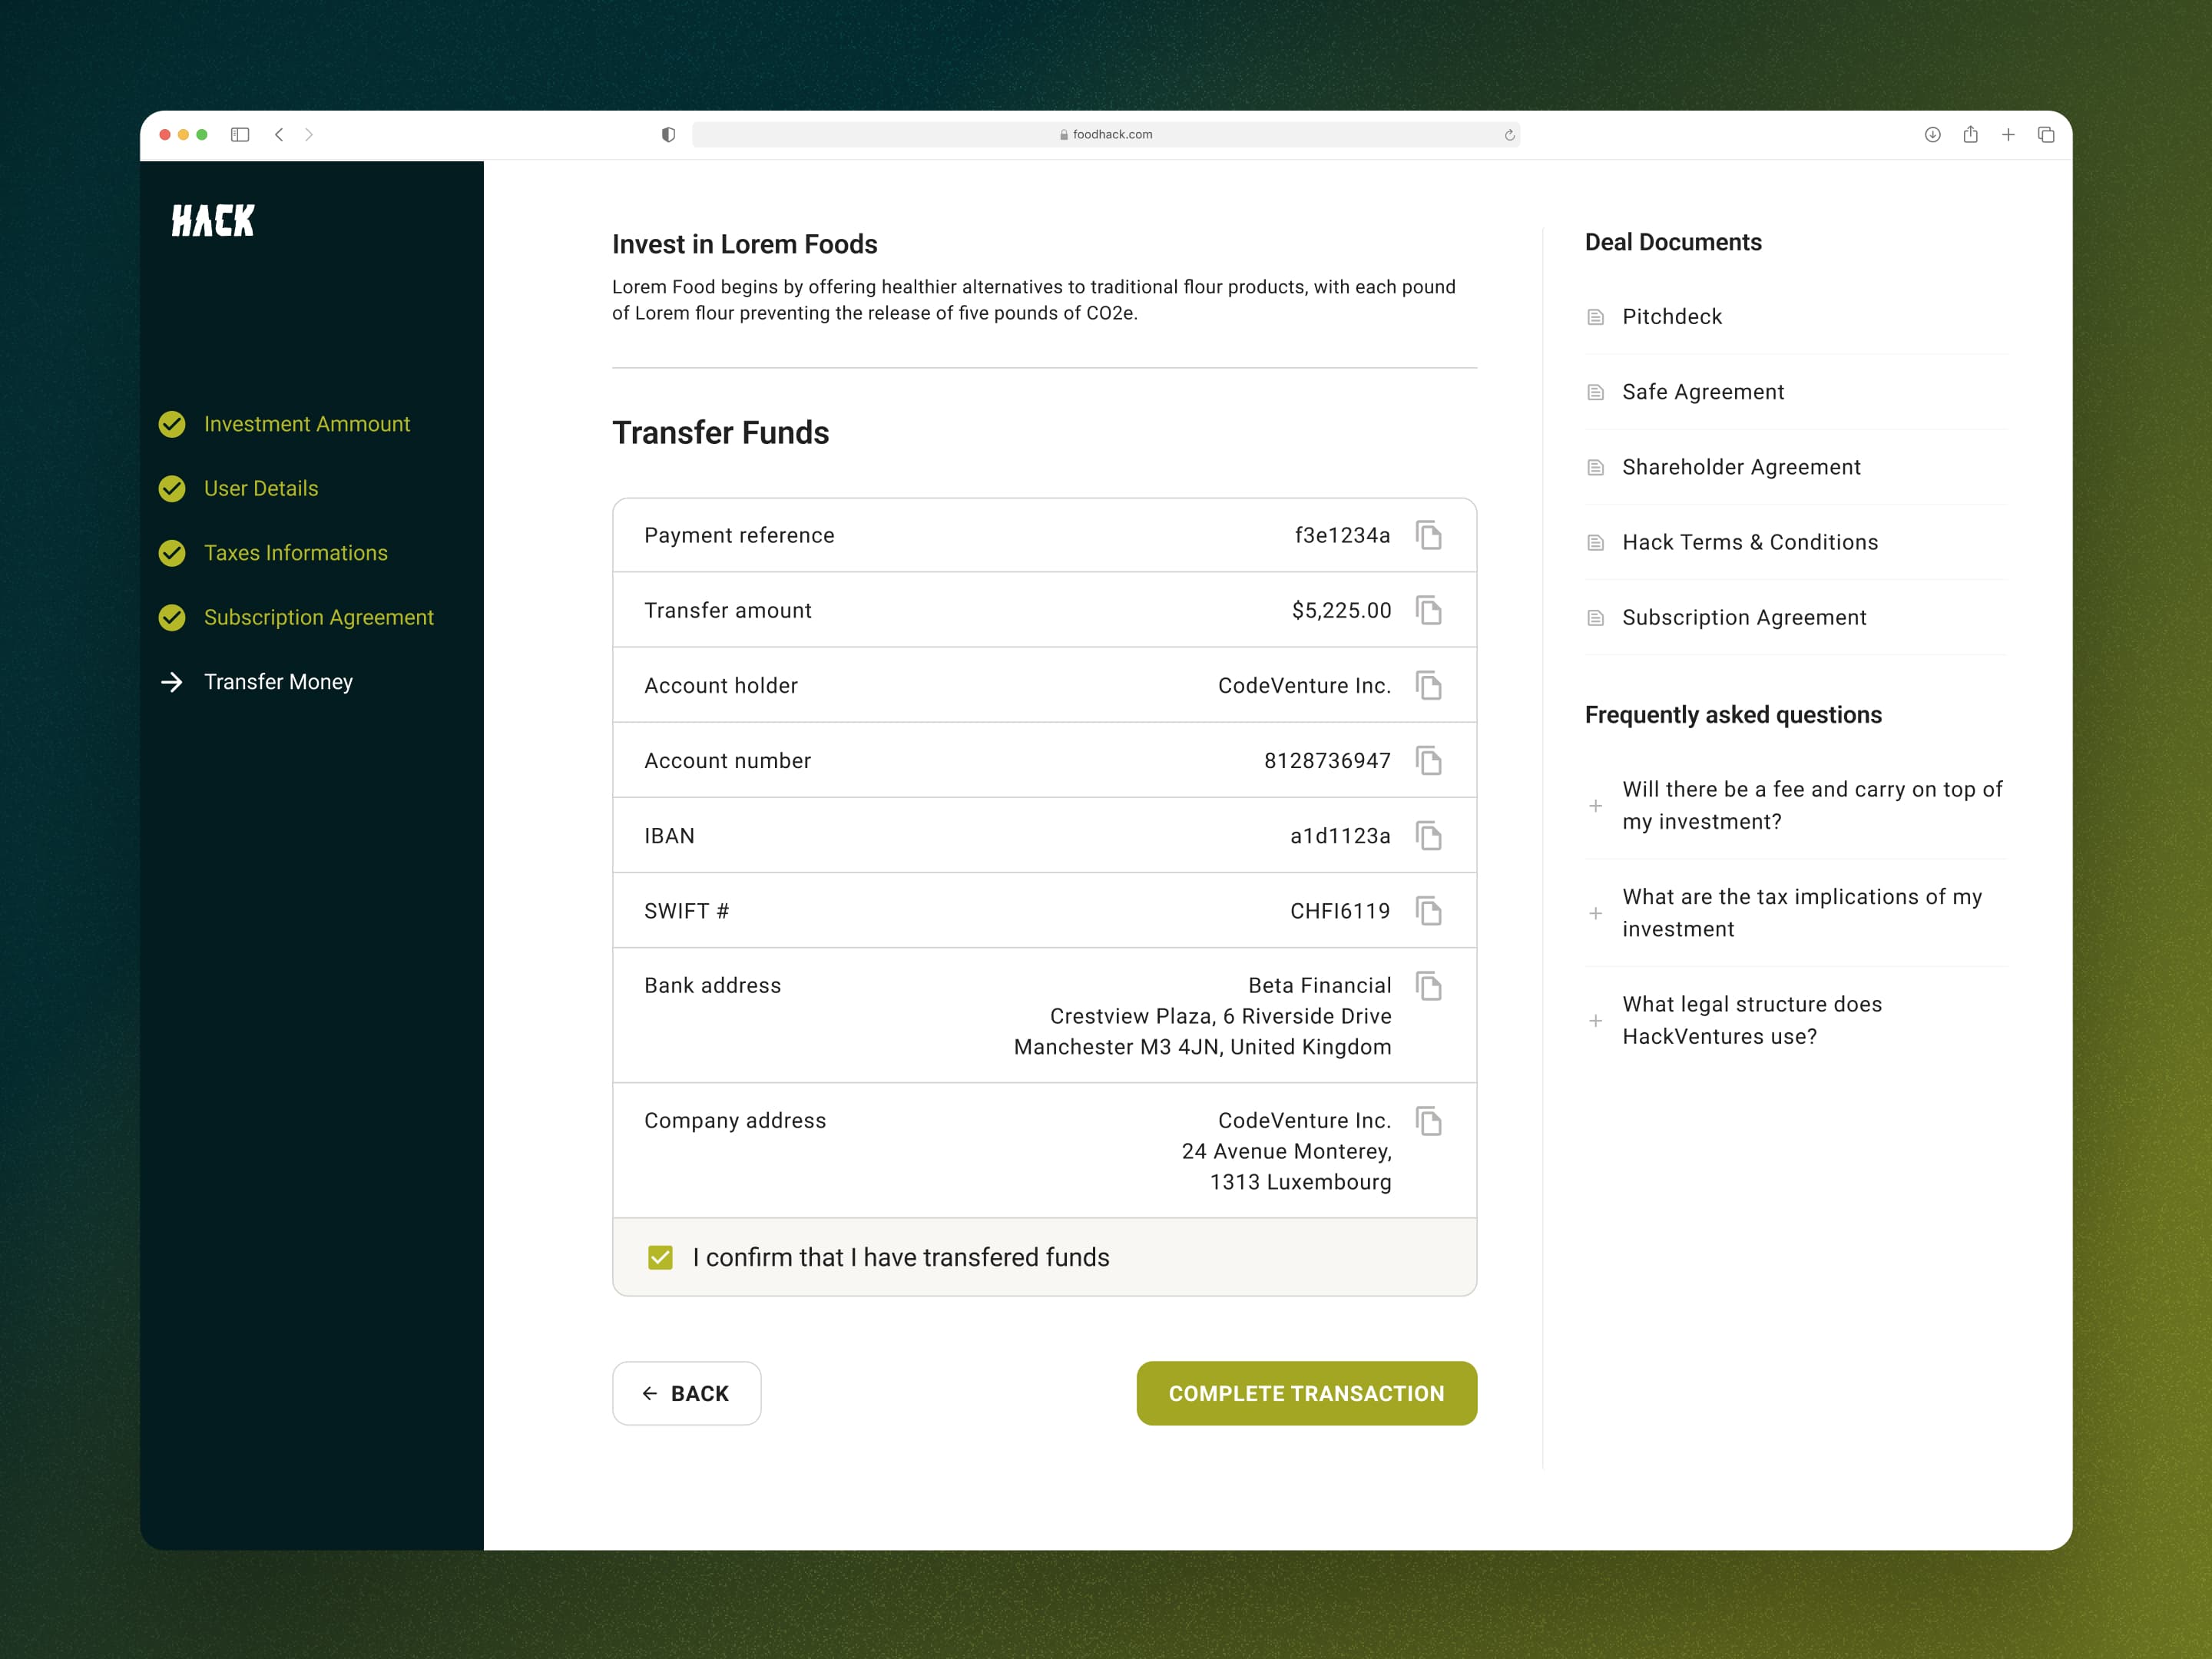Copy the payment reference value
This screenshot has height=1659, width=2212.
click(x=1429, y=535)
